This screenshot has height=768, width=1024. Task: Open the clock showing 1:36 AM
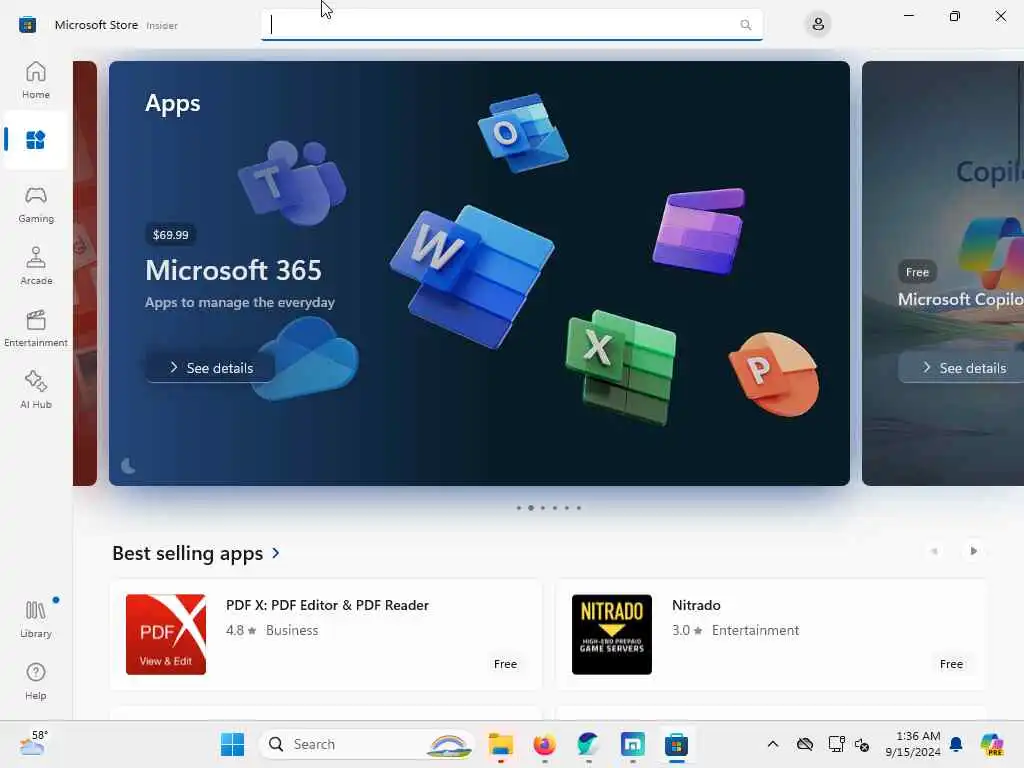point(913,744)
